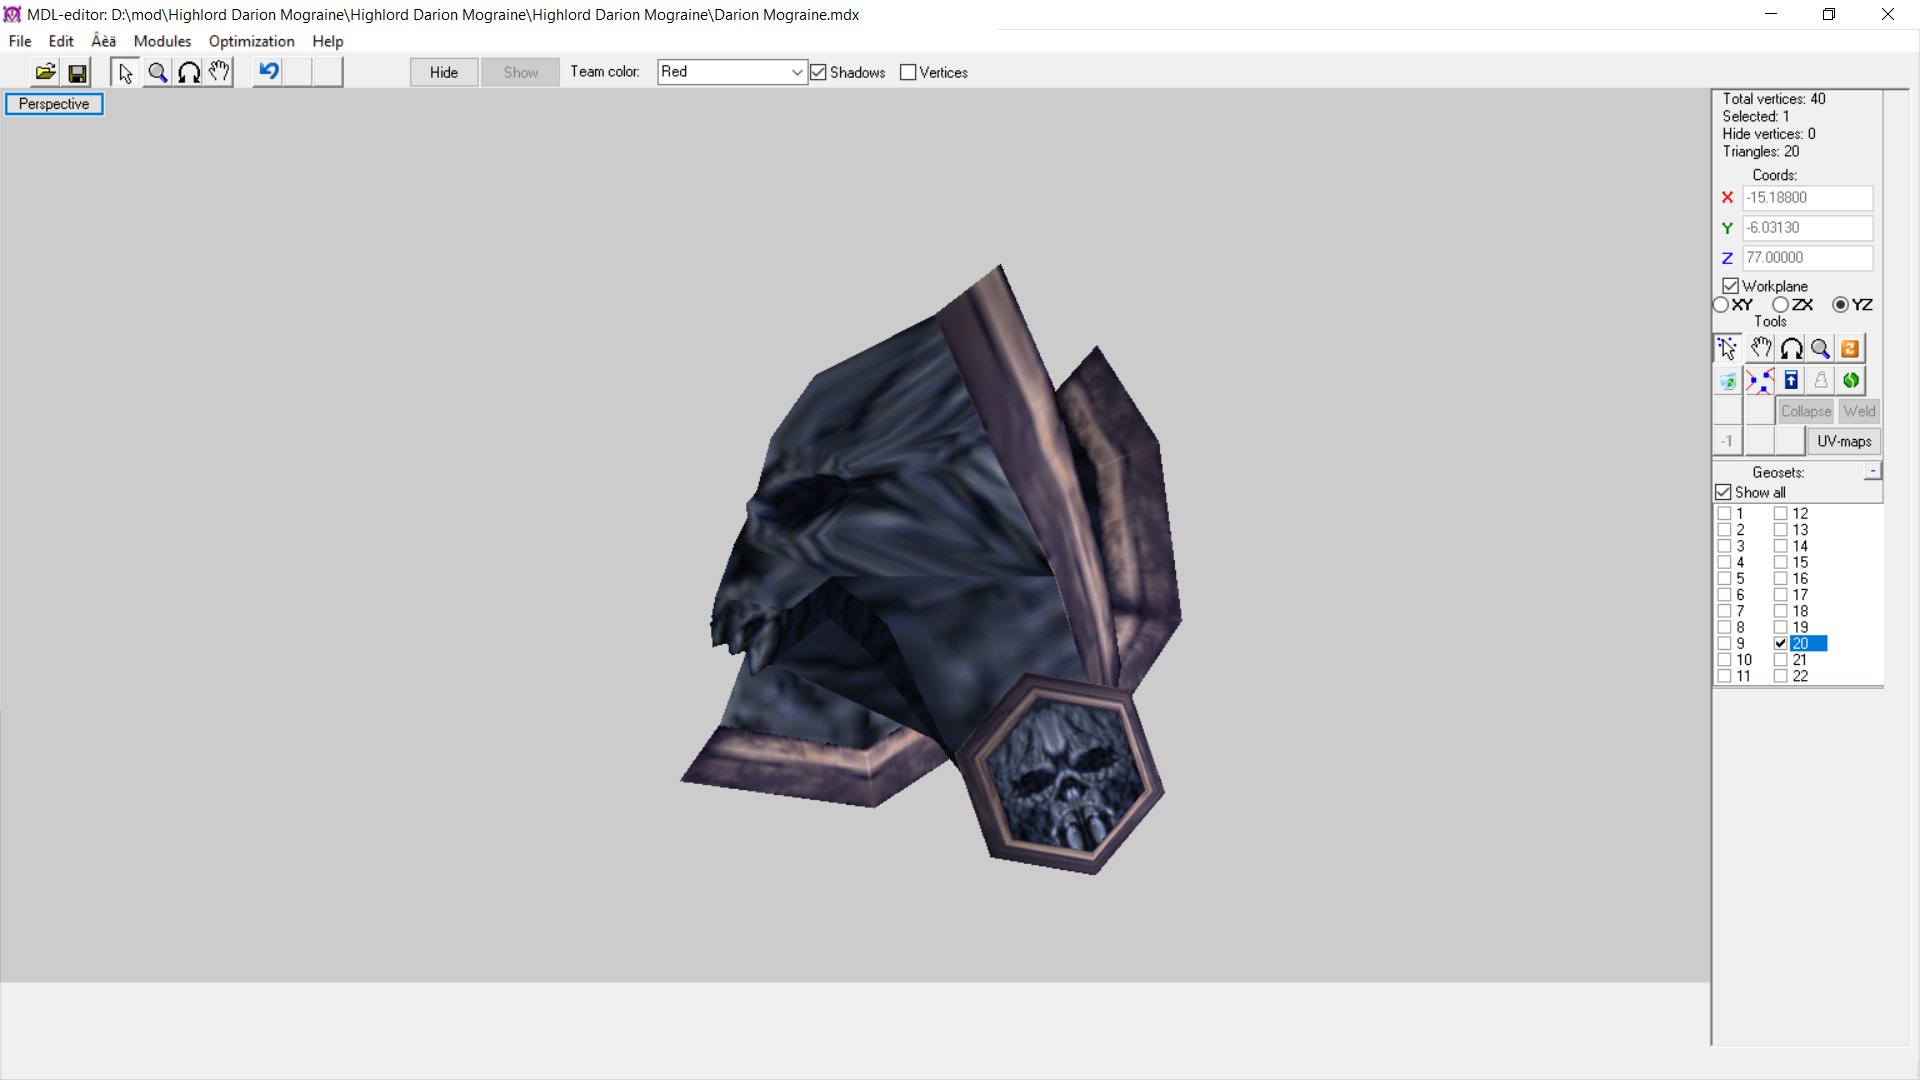Image resolution: width=1920 pixels, height=1080 pixels.
Task: Click the Hide button
Action: (444, 72)
